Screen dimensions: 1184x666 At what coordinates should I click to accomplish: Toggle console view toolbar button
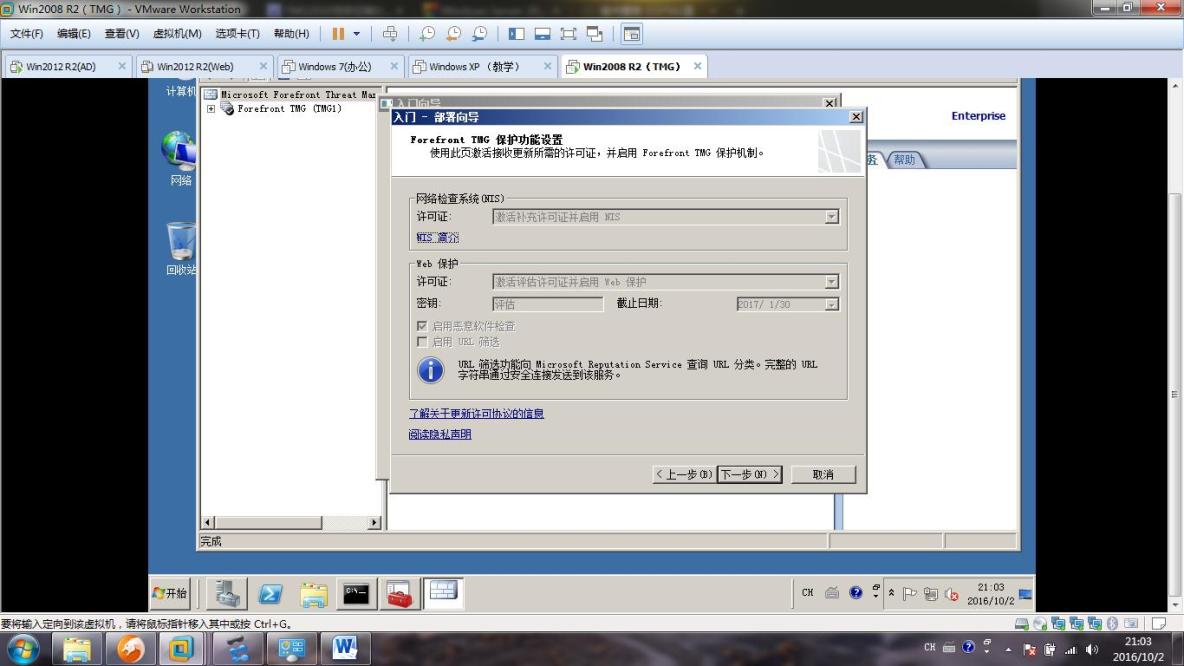pyautogui.click(x=631, y=34)
